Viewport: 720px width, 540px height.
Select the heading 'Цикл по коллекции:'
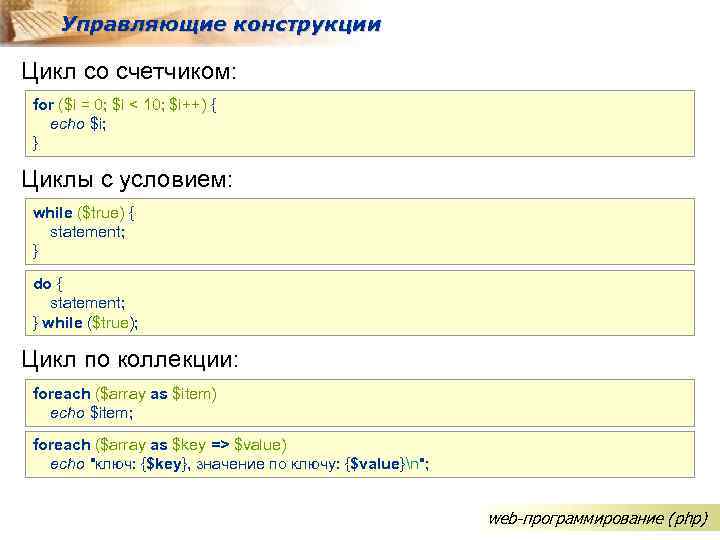[130, 359]
